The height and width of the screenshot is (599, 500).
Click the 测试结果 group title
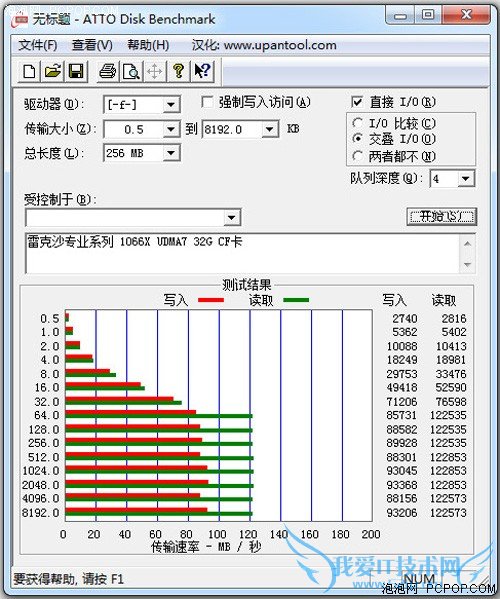pos(246,285)
